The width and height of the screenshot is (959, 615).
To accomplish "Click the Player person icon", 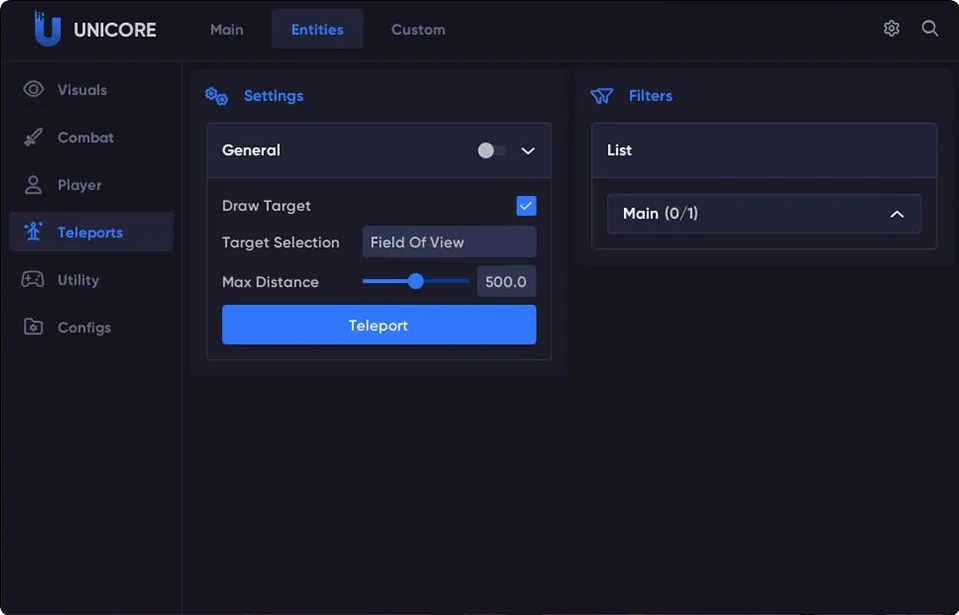I will click(34, 185).
